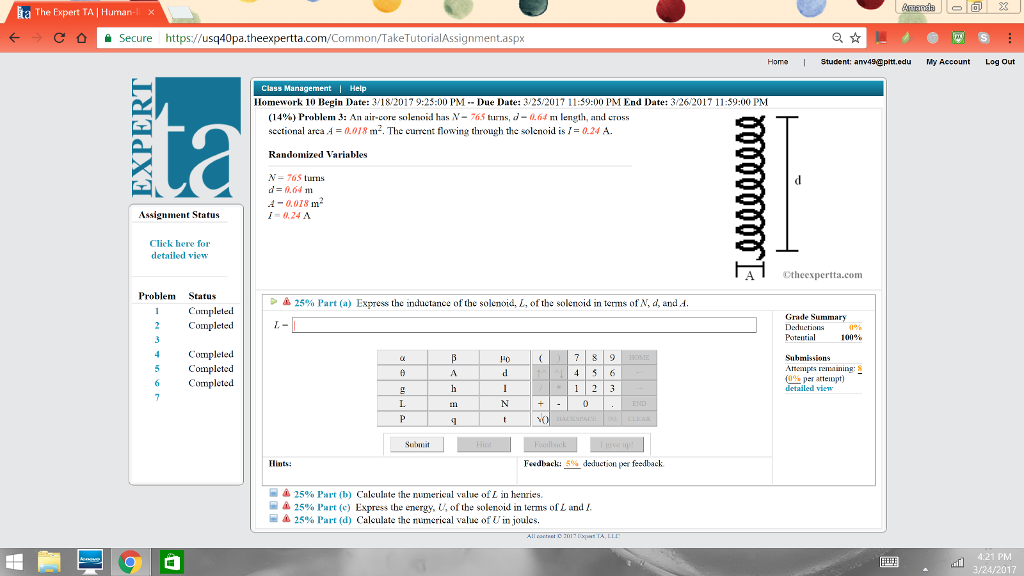Click the L answer input field
This screenshot has width=1024, height=576.
click(x=523, y=325)
